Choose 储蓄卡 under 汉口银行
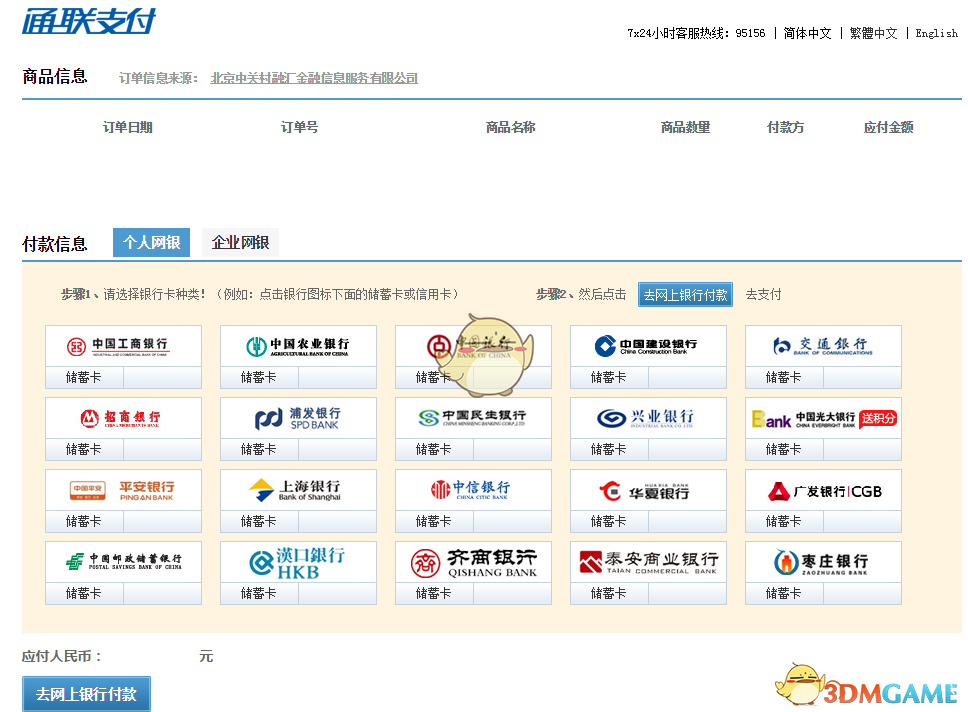The width and height of the screenshot is (968, 712). (x=259, y=593)
